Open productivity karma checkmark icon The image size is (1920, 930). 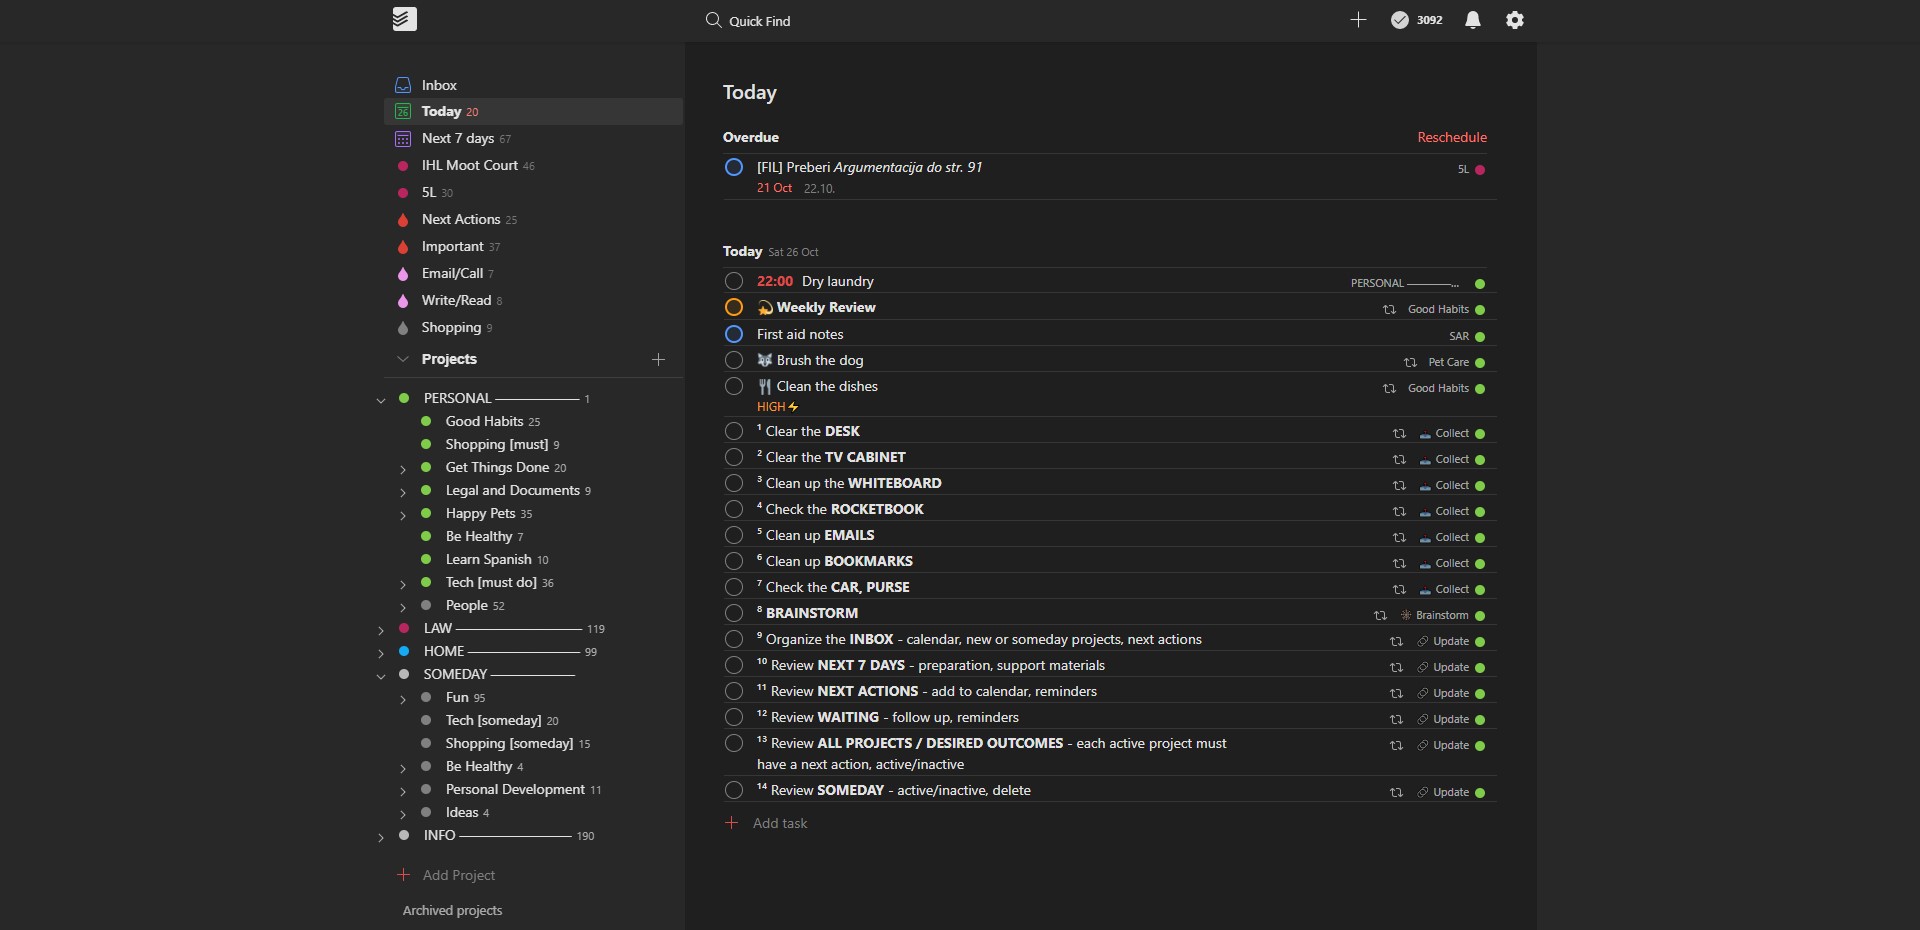[1400, 20]
